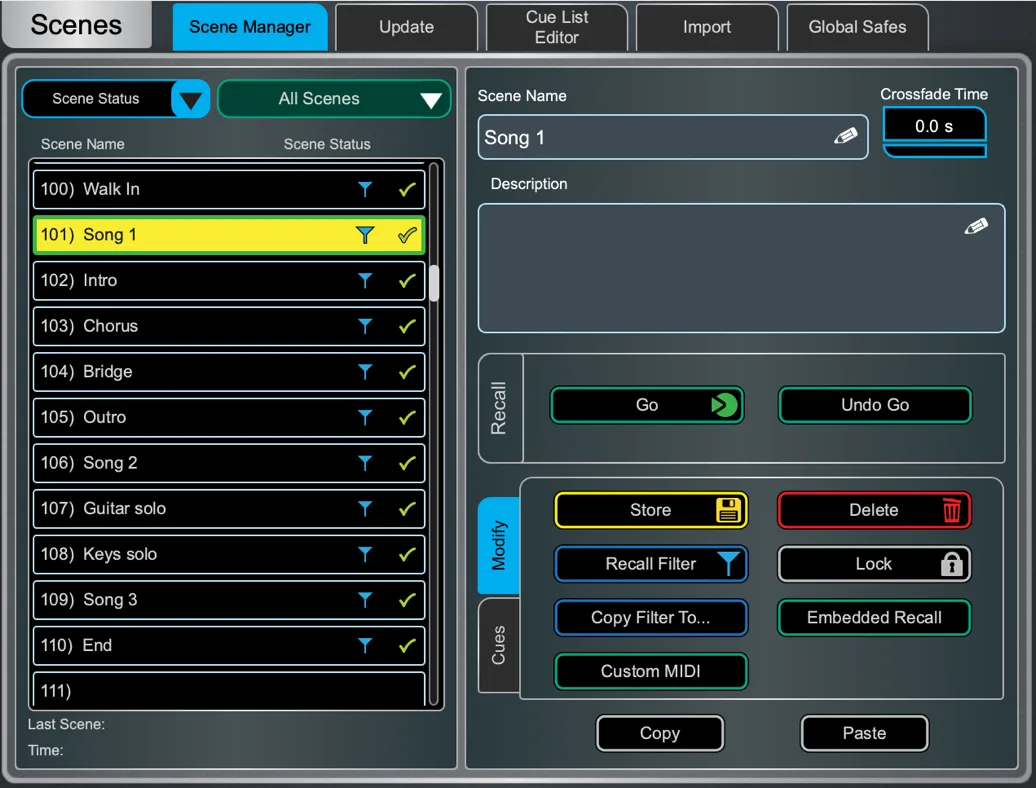The height and width of the screenshot is (788, 1036).
Task: Click filter icon on Intro row
Action: [365, 281]
